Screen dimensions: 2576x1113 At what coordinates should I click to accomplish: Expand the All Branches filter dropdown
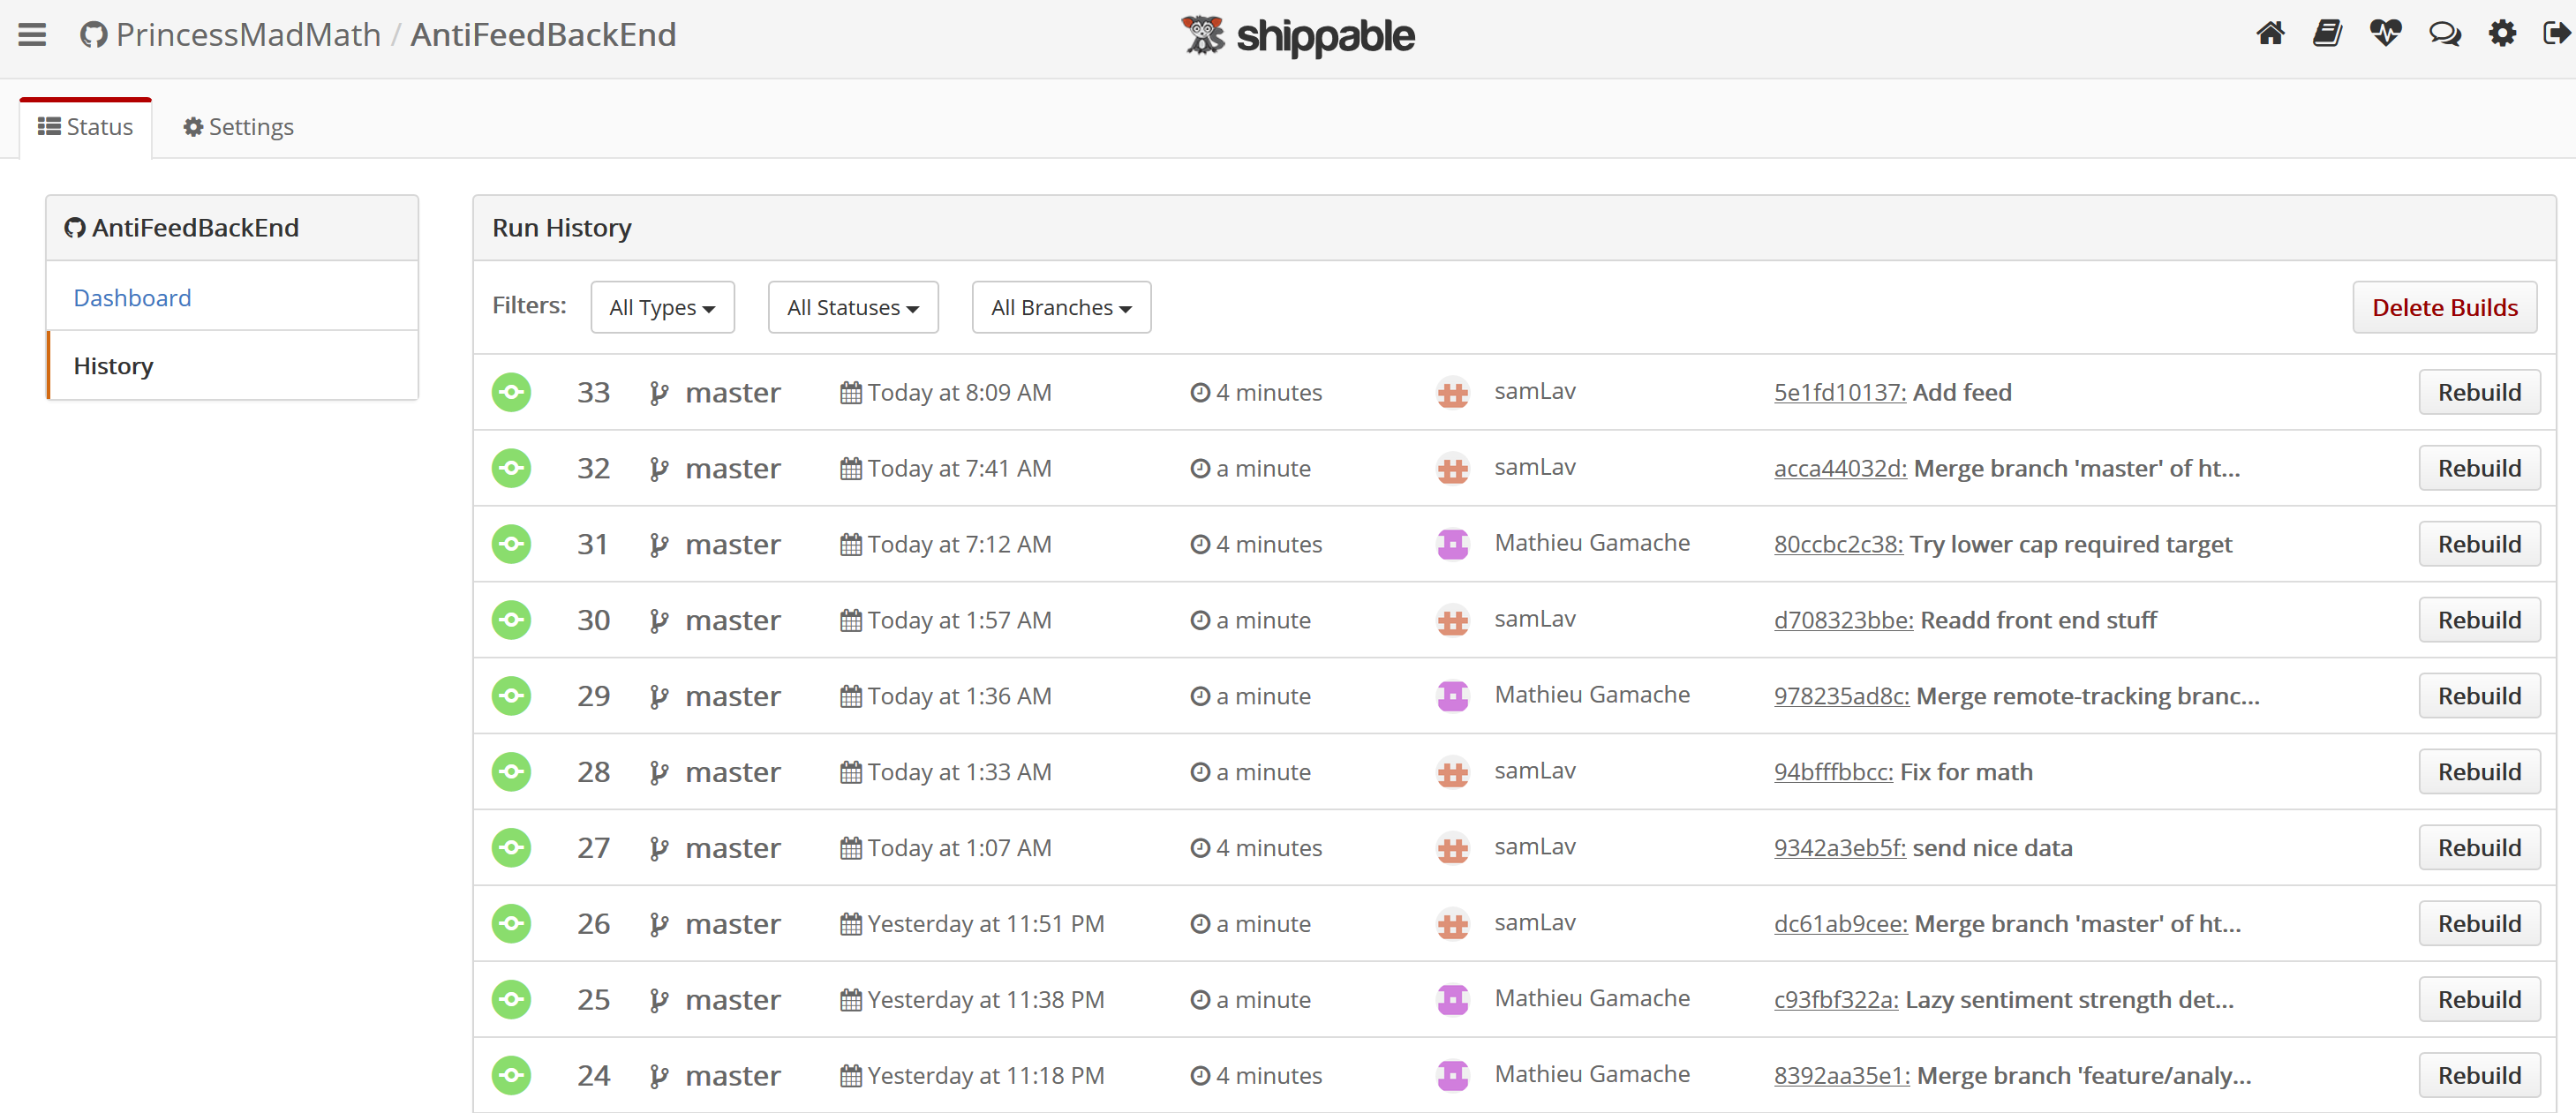pos(1061,307)
